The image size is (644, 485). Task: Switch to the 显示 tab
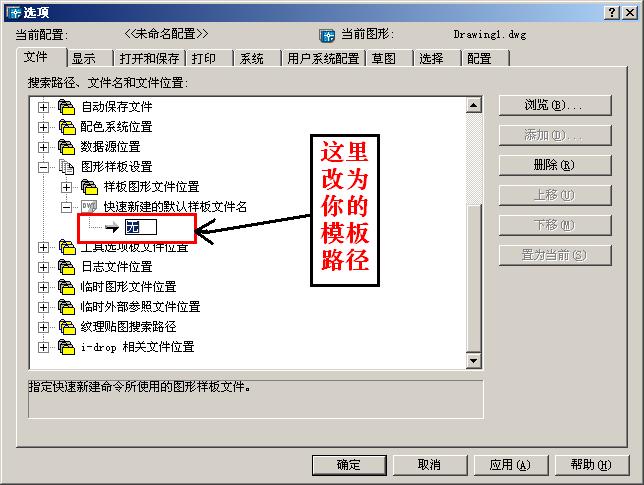tap(90, 58)
